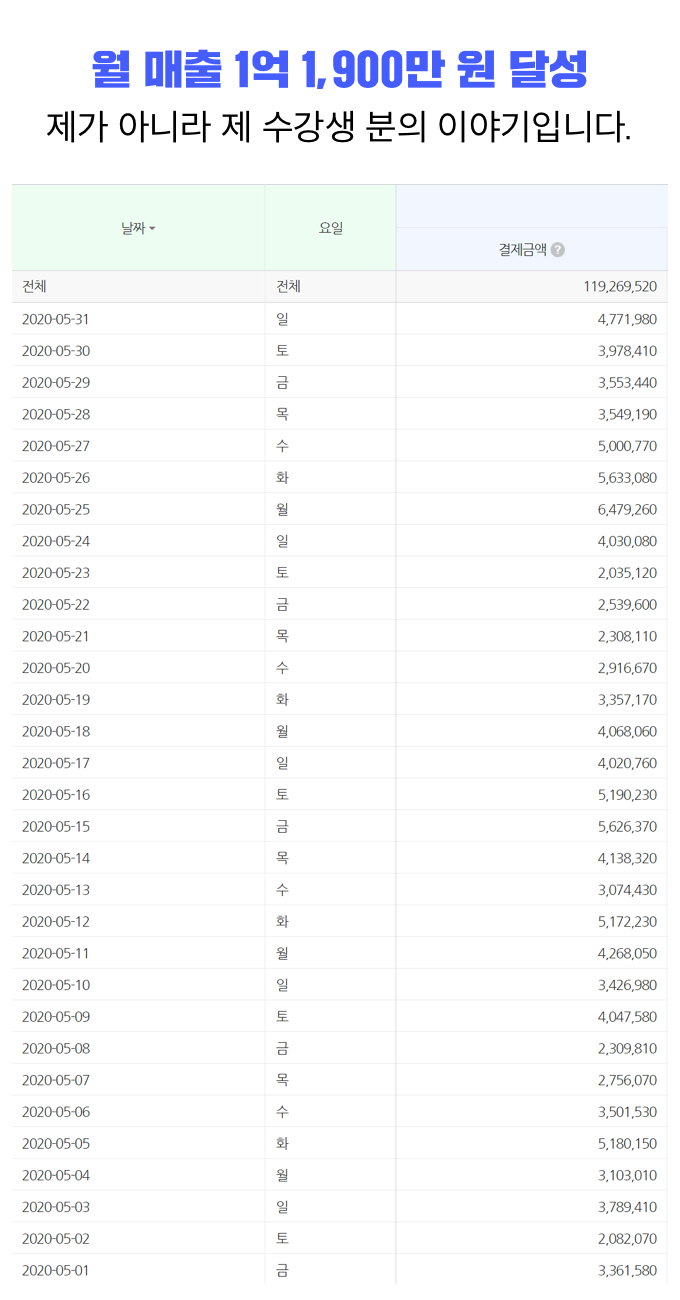Select the 2020-05-12 amount 5,172,230

(x=627, y=921)
